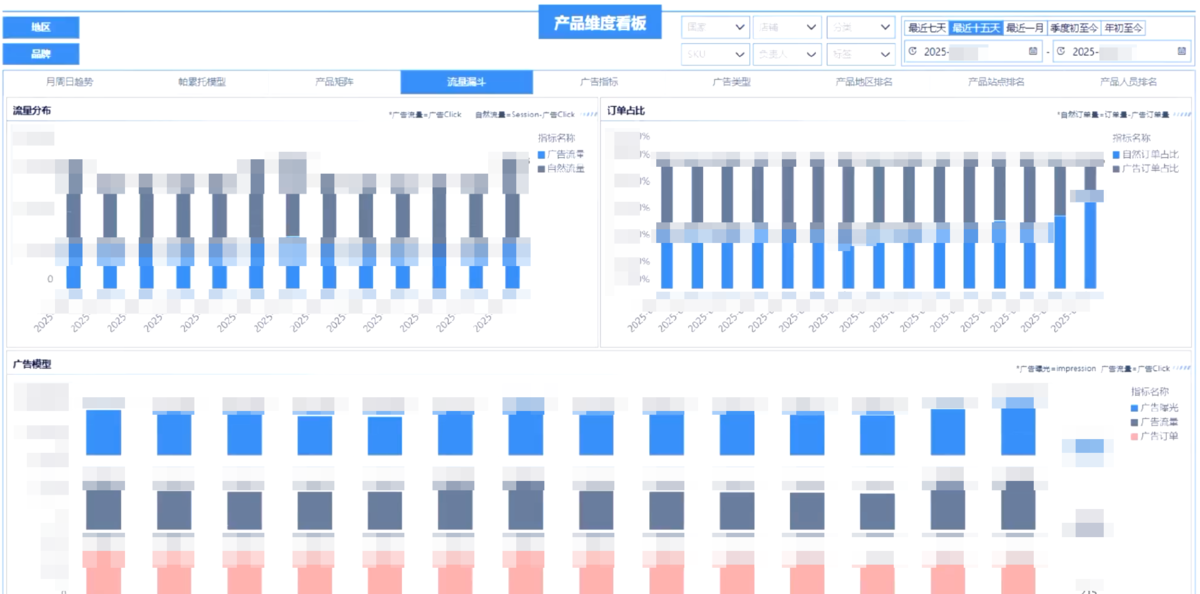Toggle 自然订单占比 legend marker
1200x594 pixels.
1116,155
